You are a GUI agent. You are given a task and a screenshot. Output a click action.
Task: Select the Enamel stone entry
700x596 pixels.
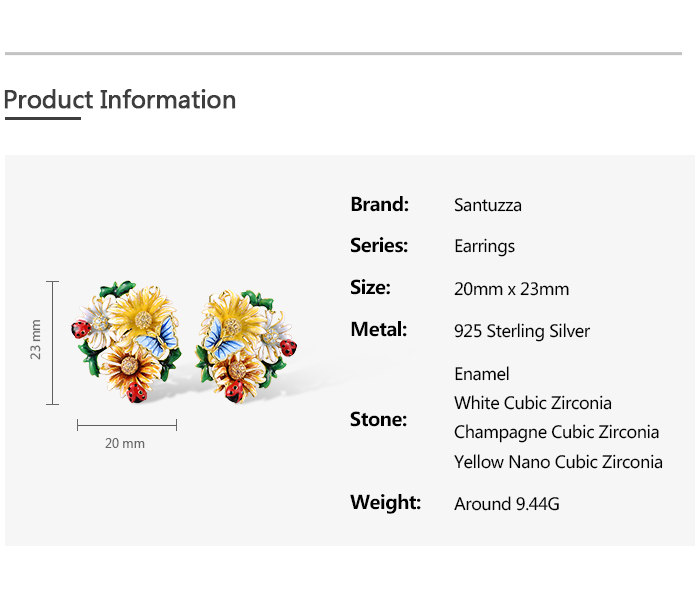482,374
